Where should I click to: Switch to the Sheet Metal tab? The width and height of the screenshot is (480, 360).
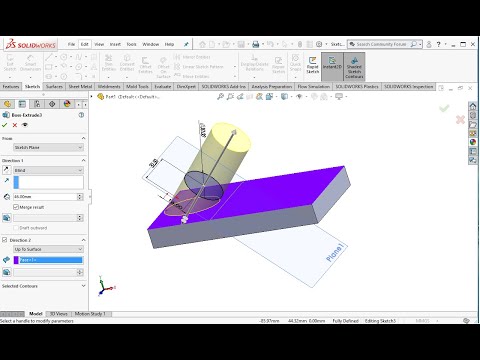pos(80,87)
